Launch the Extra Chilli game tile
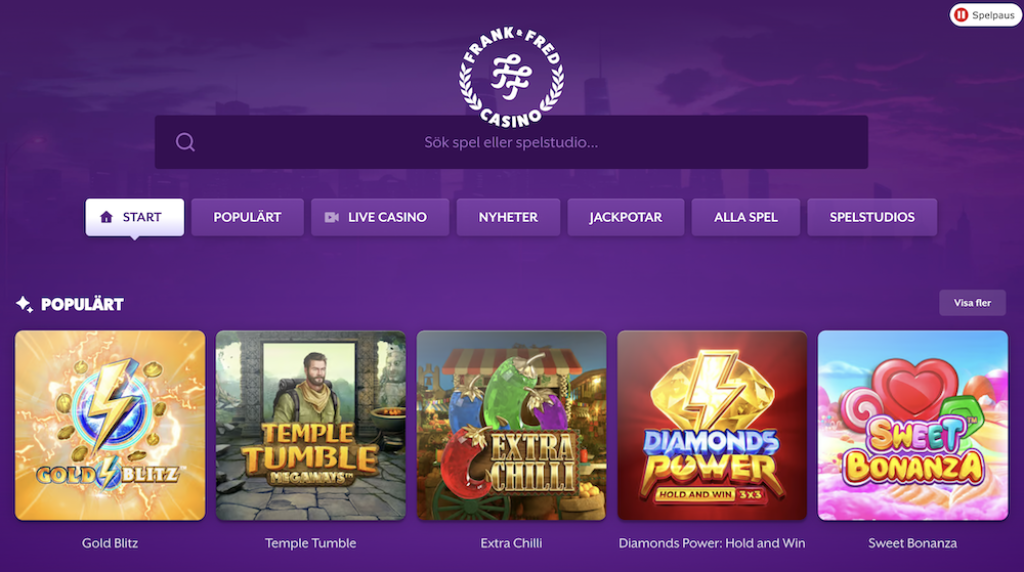 point(511,425)
